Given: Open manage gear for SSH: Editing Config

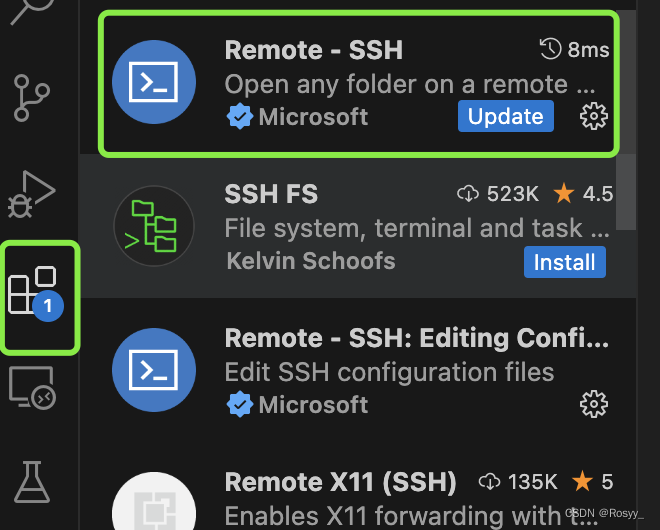Looking at the screenshot, I should [x=593, y=404].
